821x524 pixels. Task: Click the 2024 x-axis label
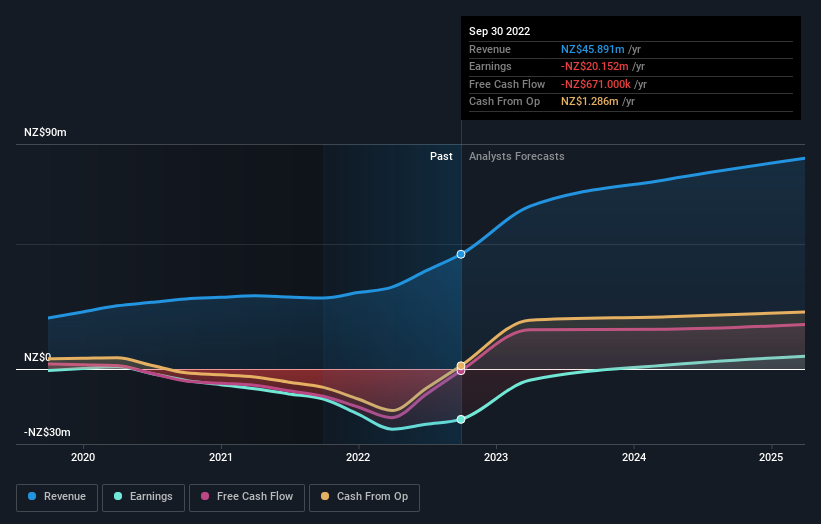[x=634, y=457]
